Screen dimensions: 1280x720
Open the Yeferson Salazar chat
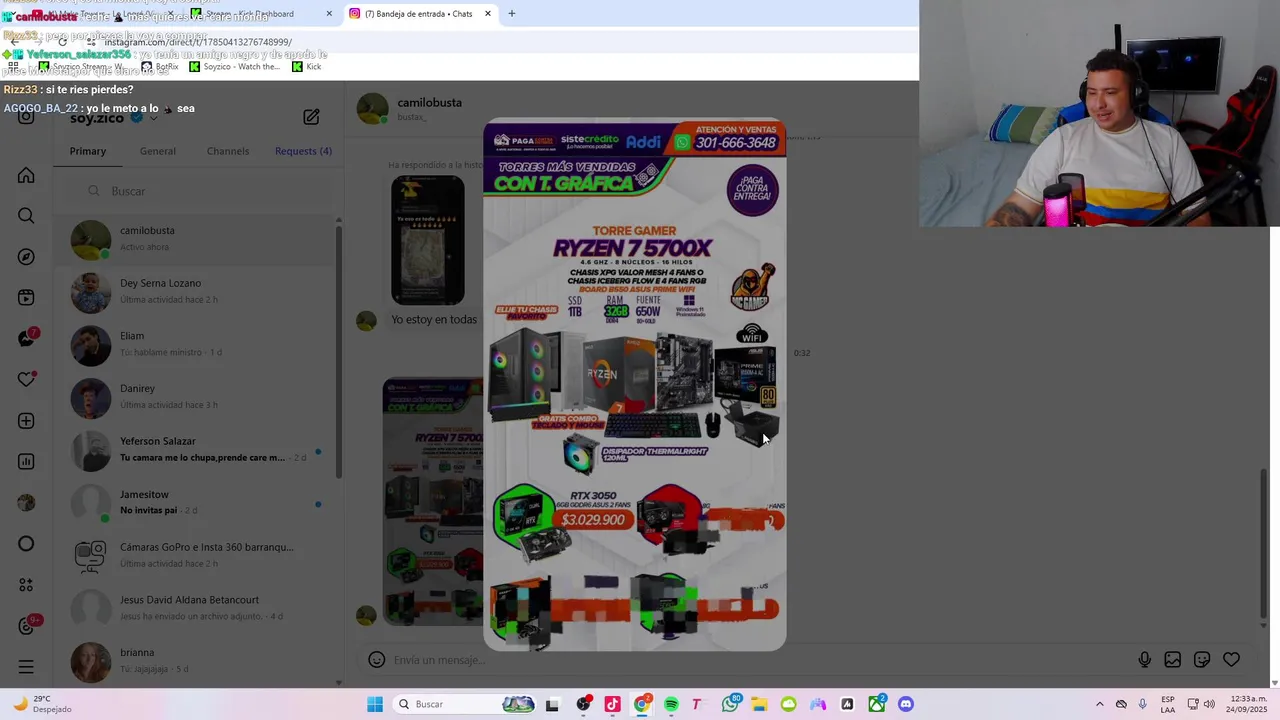pos(195,451)
